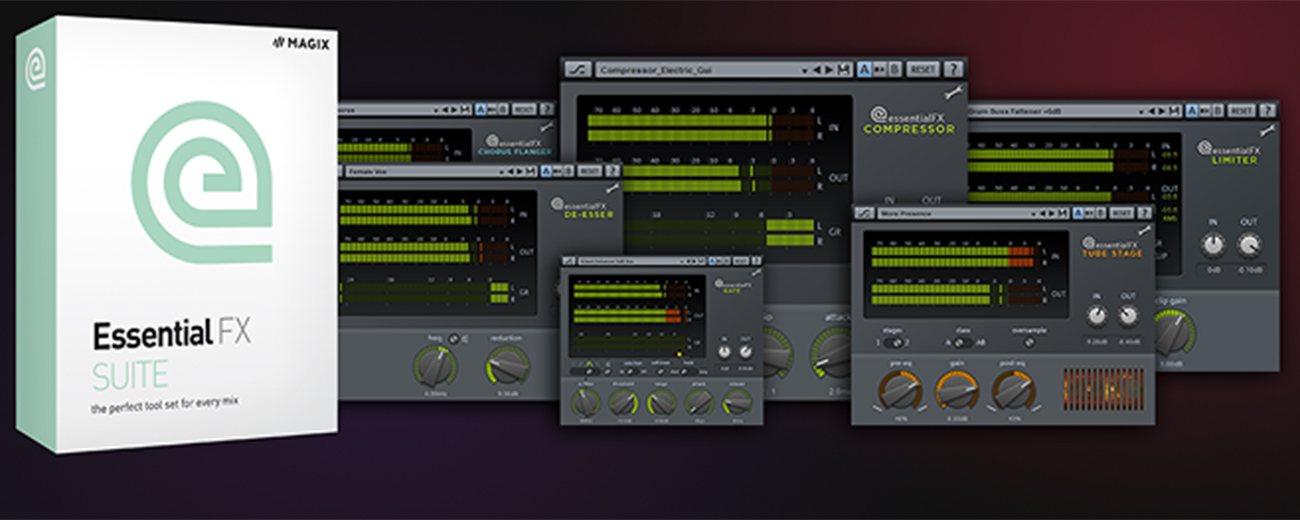Image resolution: width=1300 pixels, height=520 pixels.
Task: Go to the next preset in the Tube Stage window
Action: (x=1051, y=213)
